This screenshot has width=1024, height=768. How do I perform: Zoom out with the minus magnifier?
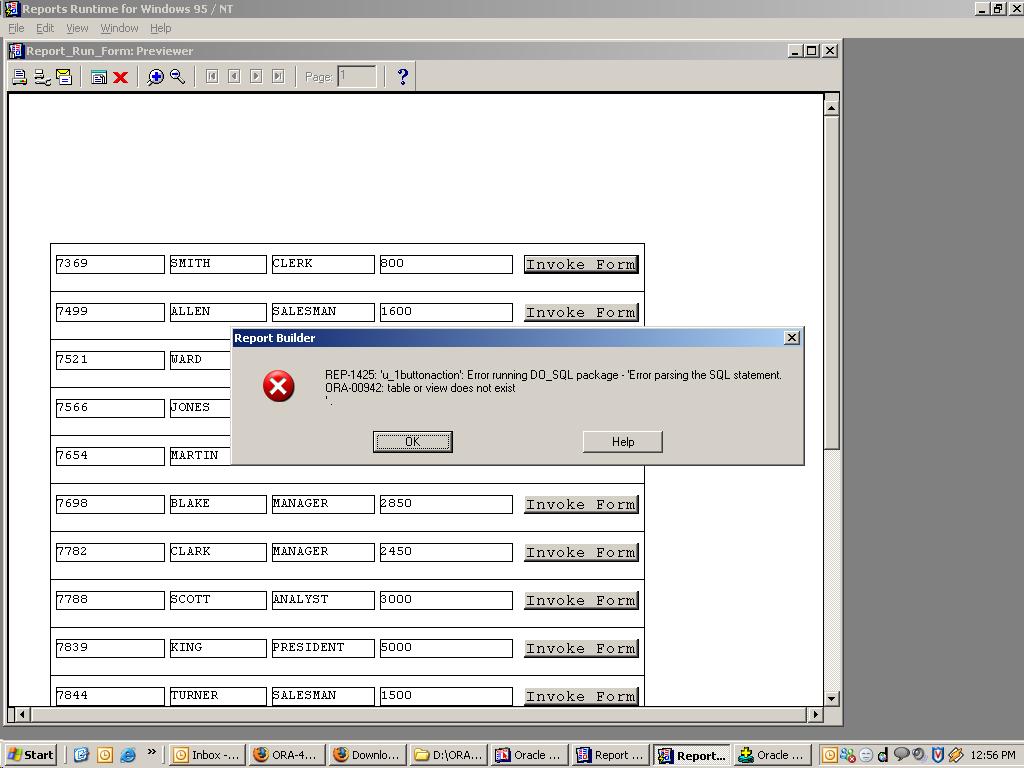pyautogui.click(x=177, y=77)
